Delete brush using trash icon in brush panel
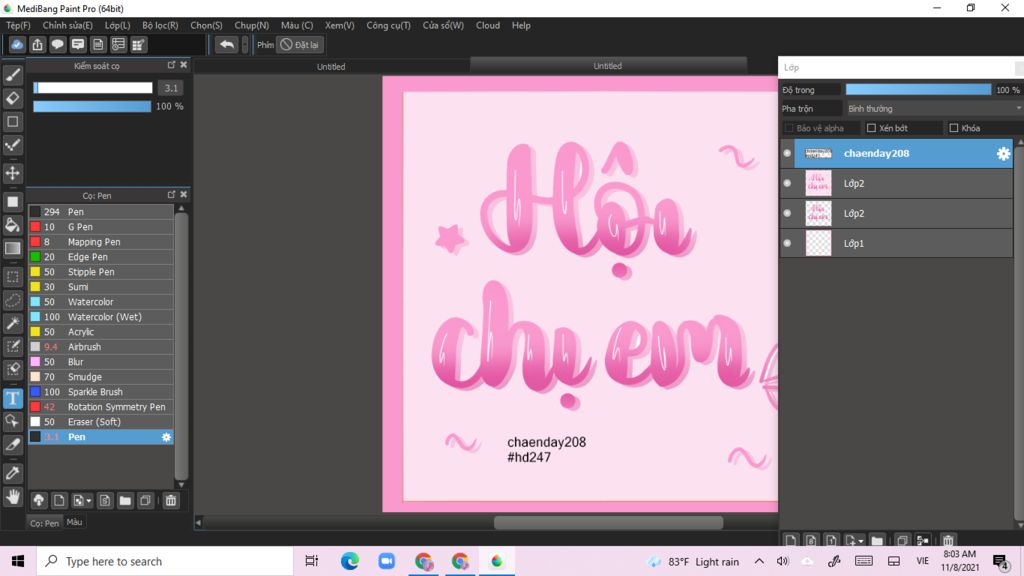Screen dimensions: 1024x576 (x=170, y=501)
